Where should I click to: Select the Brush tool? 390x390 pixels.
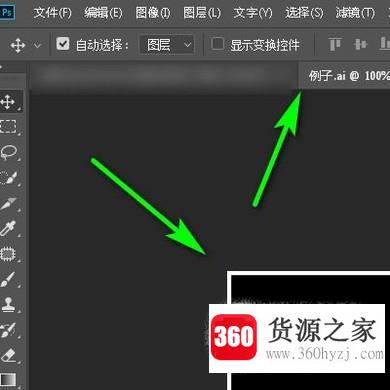[8, 279]
